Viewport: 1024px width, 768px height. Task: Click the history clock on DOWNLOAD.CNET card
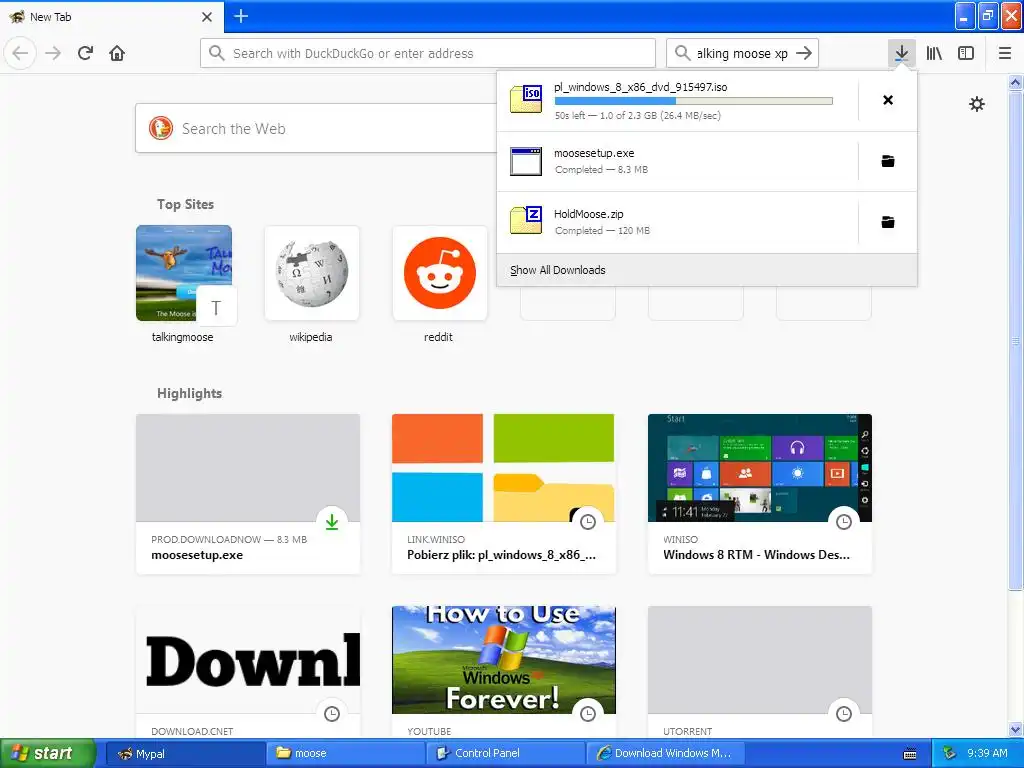click(x=332, y=714)
